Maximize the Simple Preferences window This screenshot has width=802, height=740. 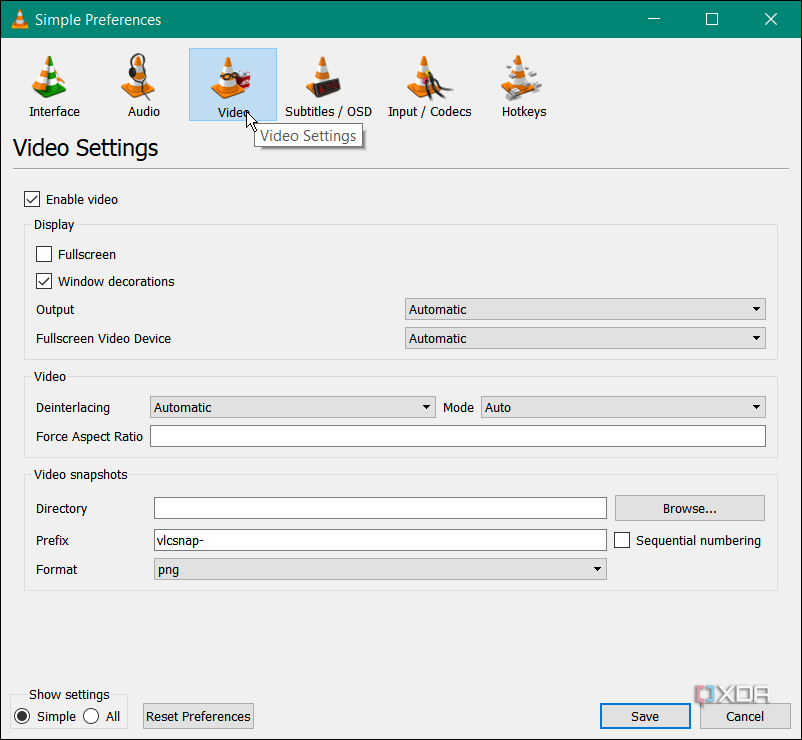click(712, 19)
